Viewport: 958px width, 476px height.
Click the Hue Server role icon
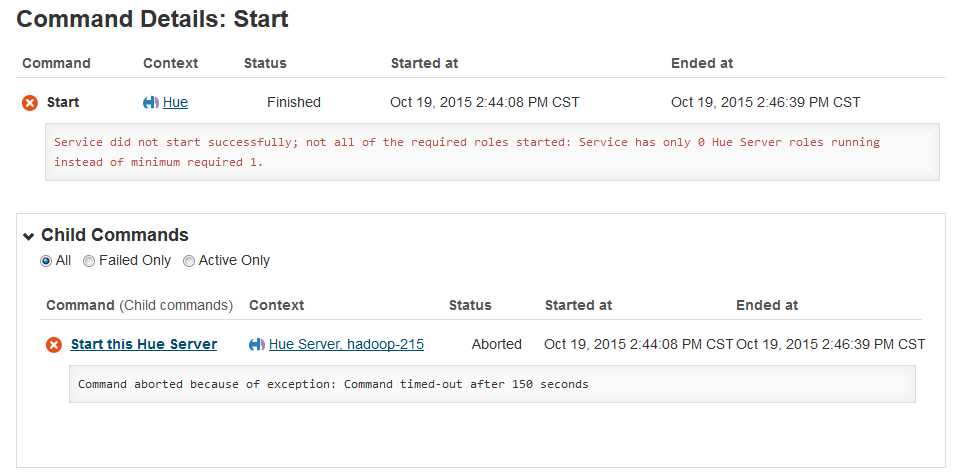click(x=257, y=345)
